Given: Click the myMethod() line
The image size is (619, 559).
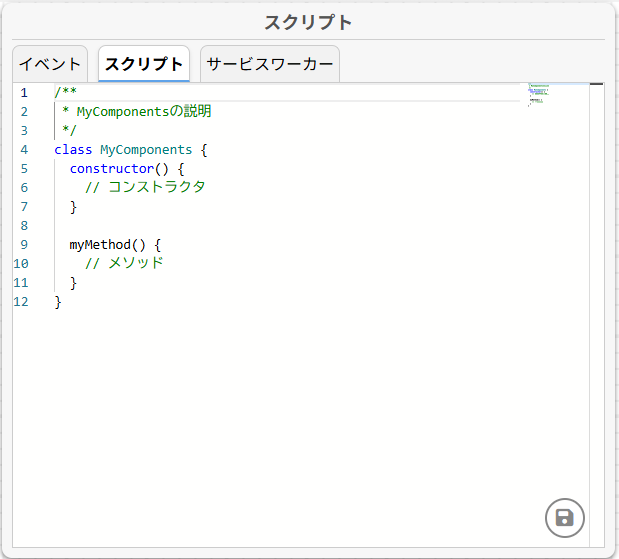Looking at the screenshot, I should click(x=115, y=245).
